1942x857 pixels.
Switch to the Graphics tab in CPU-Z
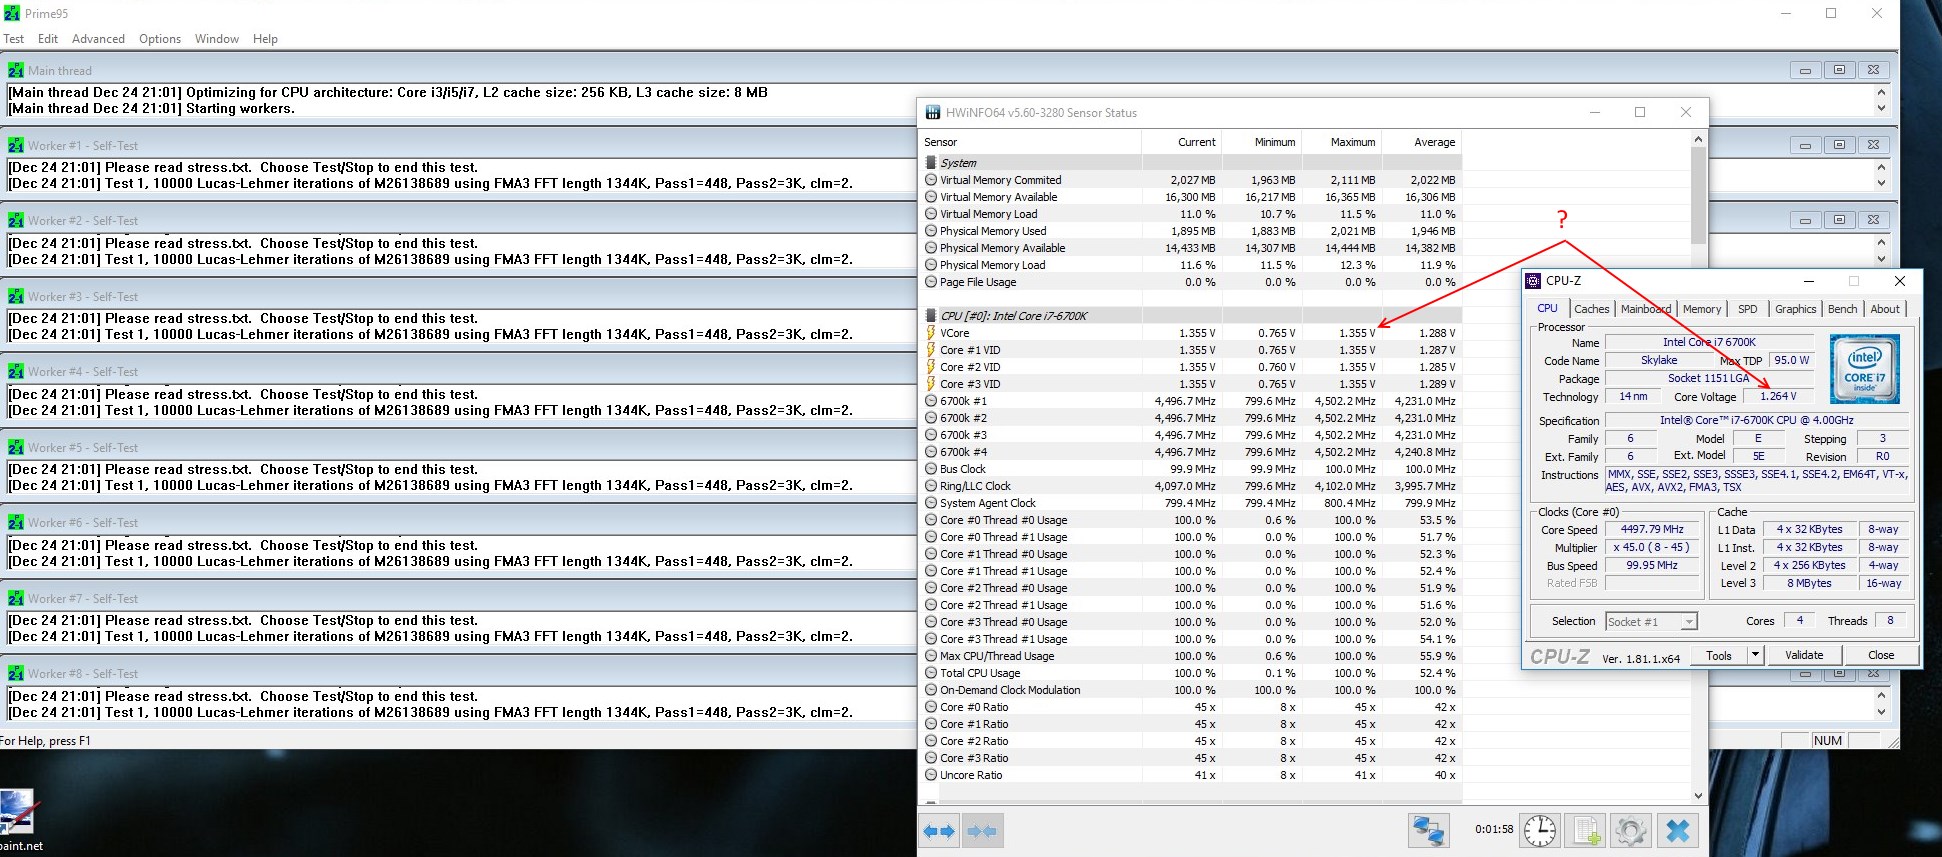click(x=1796, y=309)
